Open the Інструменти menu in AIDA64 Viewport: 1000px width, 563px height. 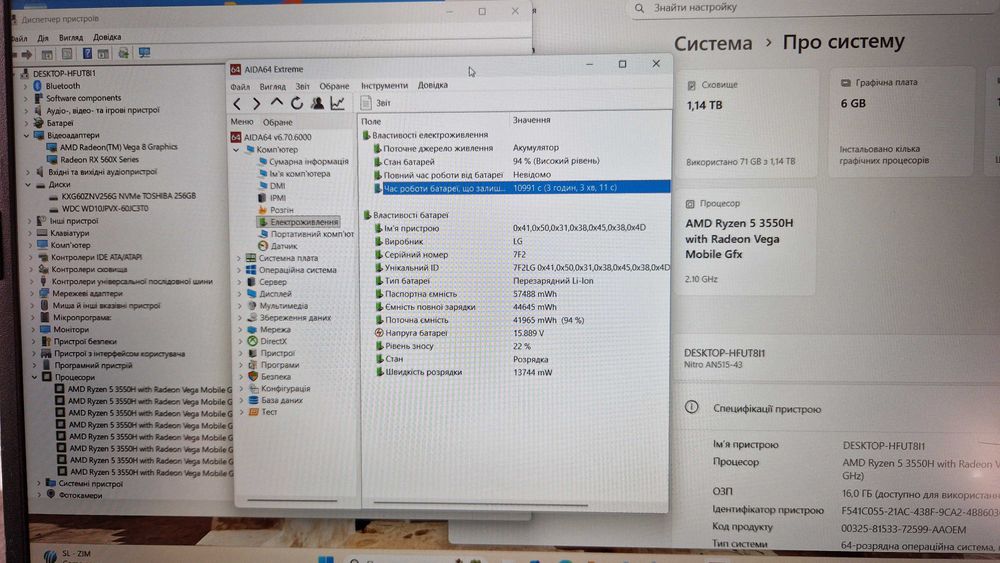tap(384, 85)
